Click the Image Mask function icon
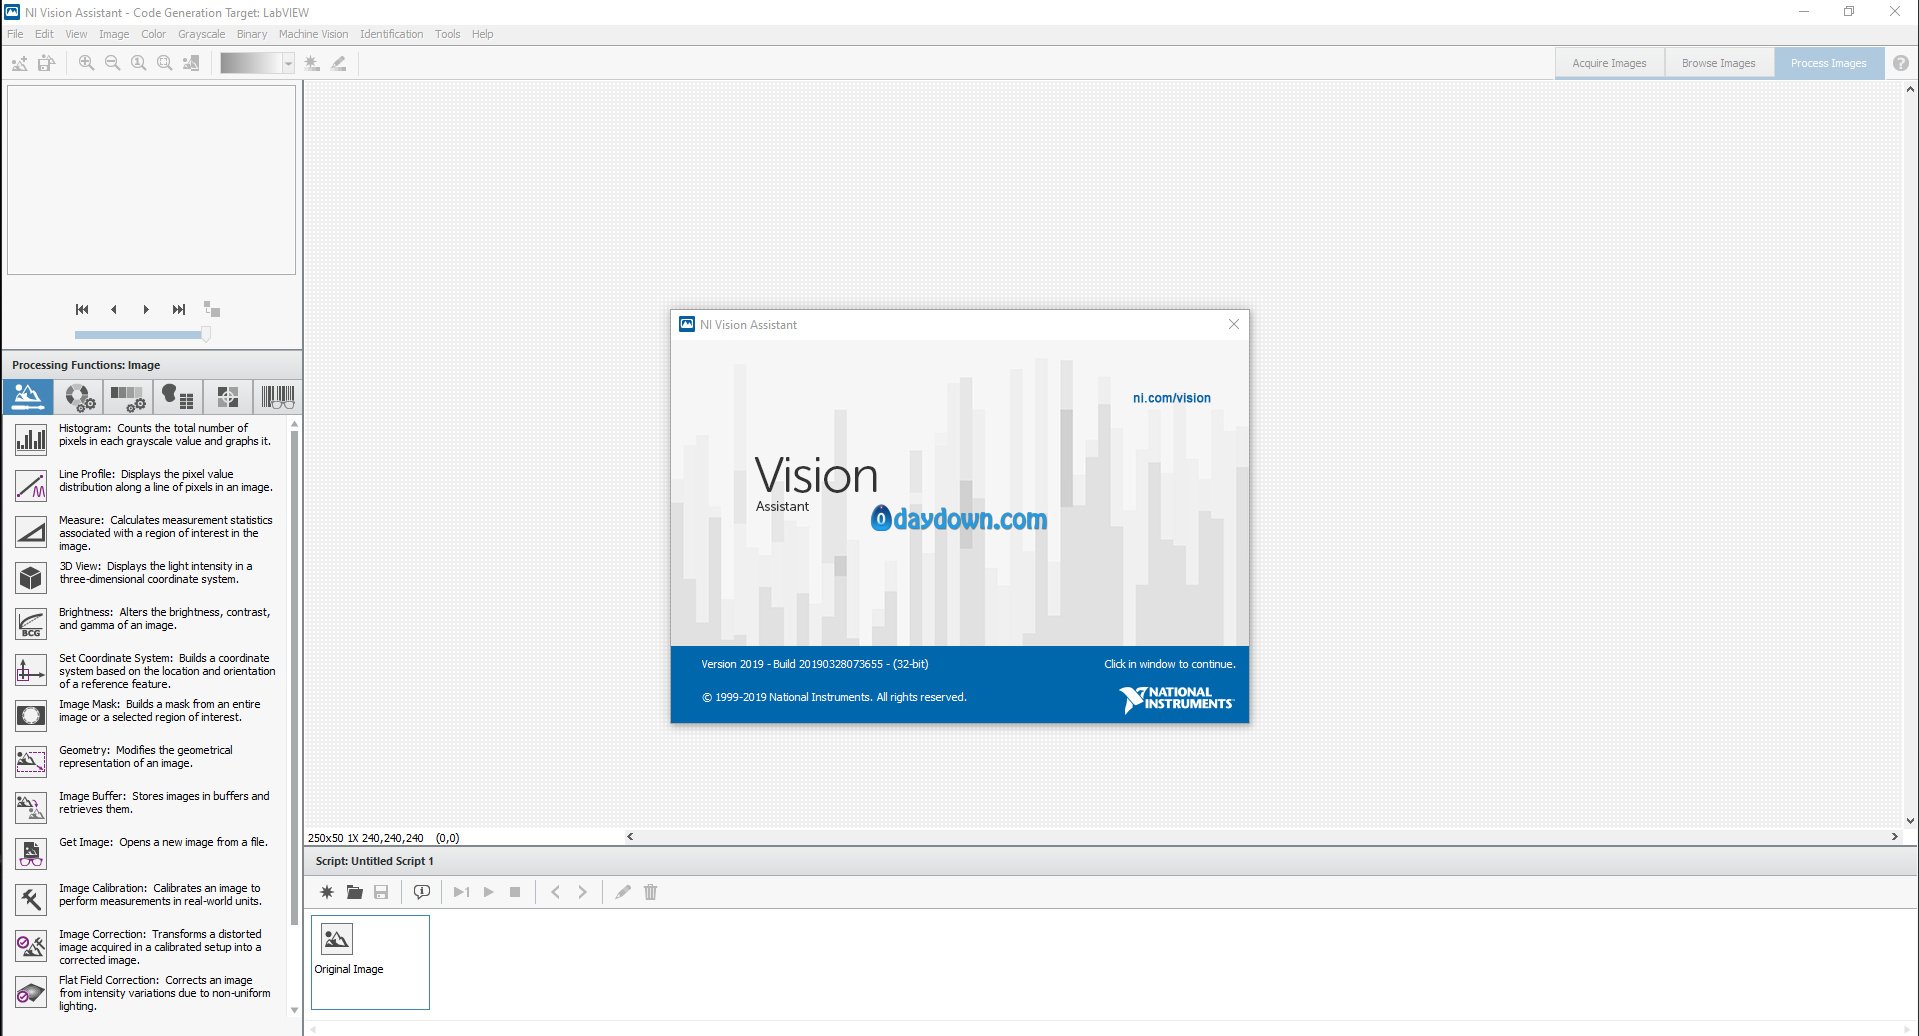Image resolution: width=1919 pixels, height=1036 pixels. tap(31, 715)
